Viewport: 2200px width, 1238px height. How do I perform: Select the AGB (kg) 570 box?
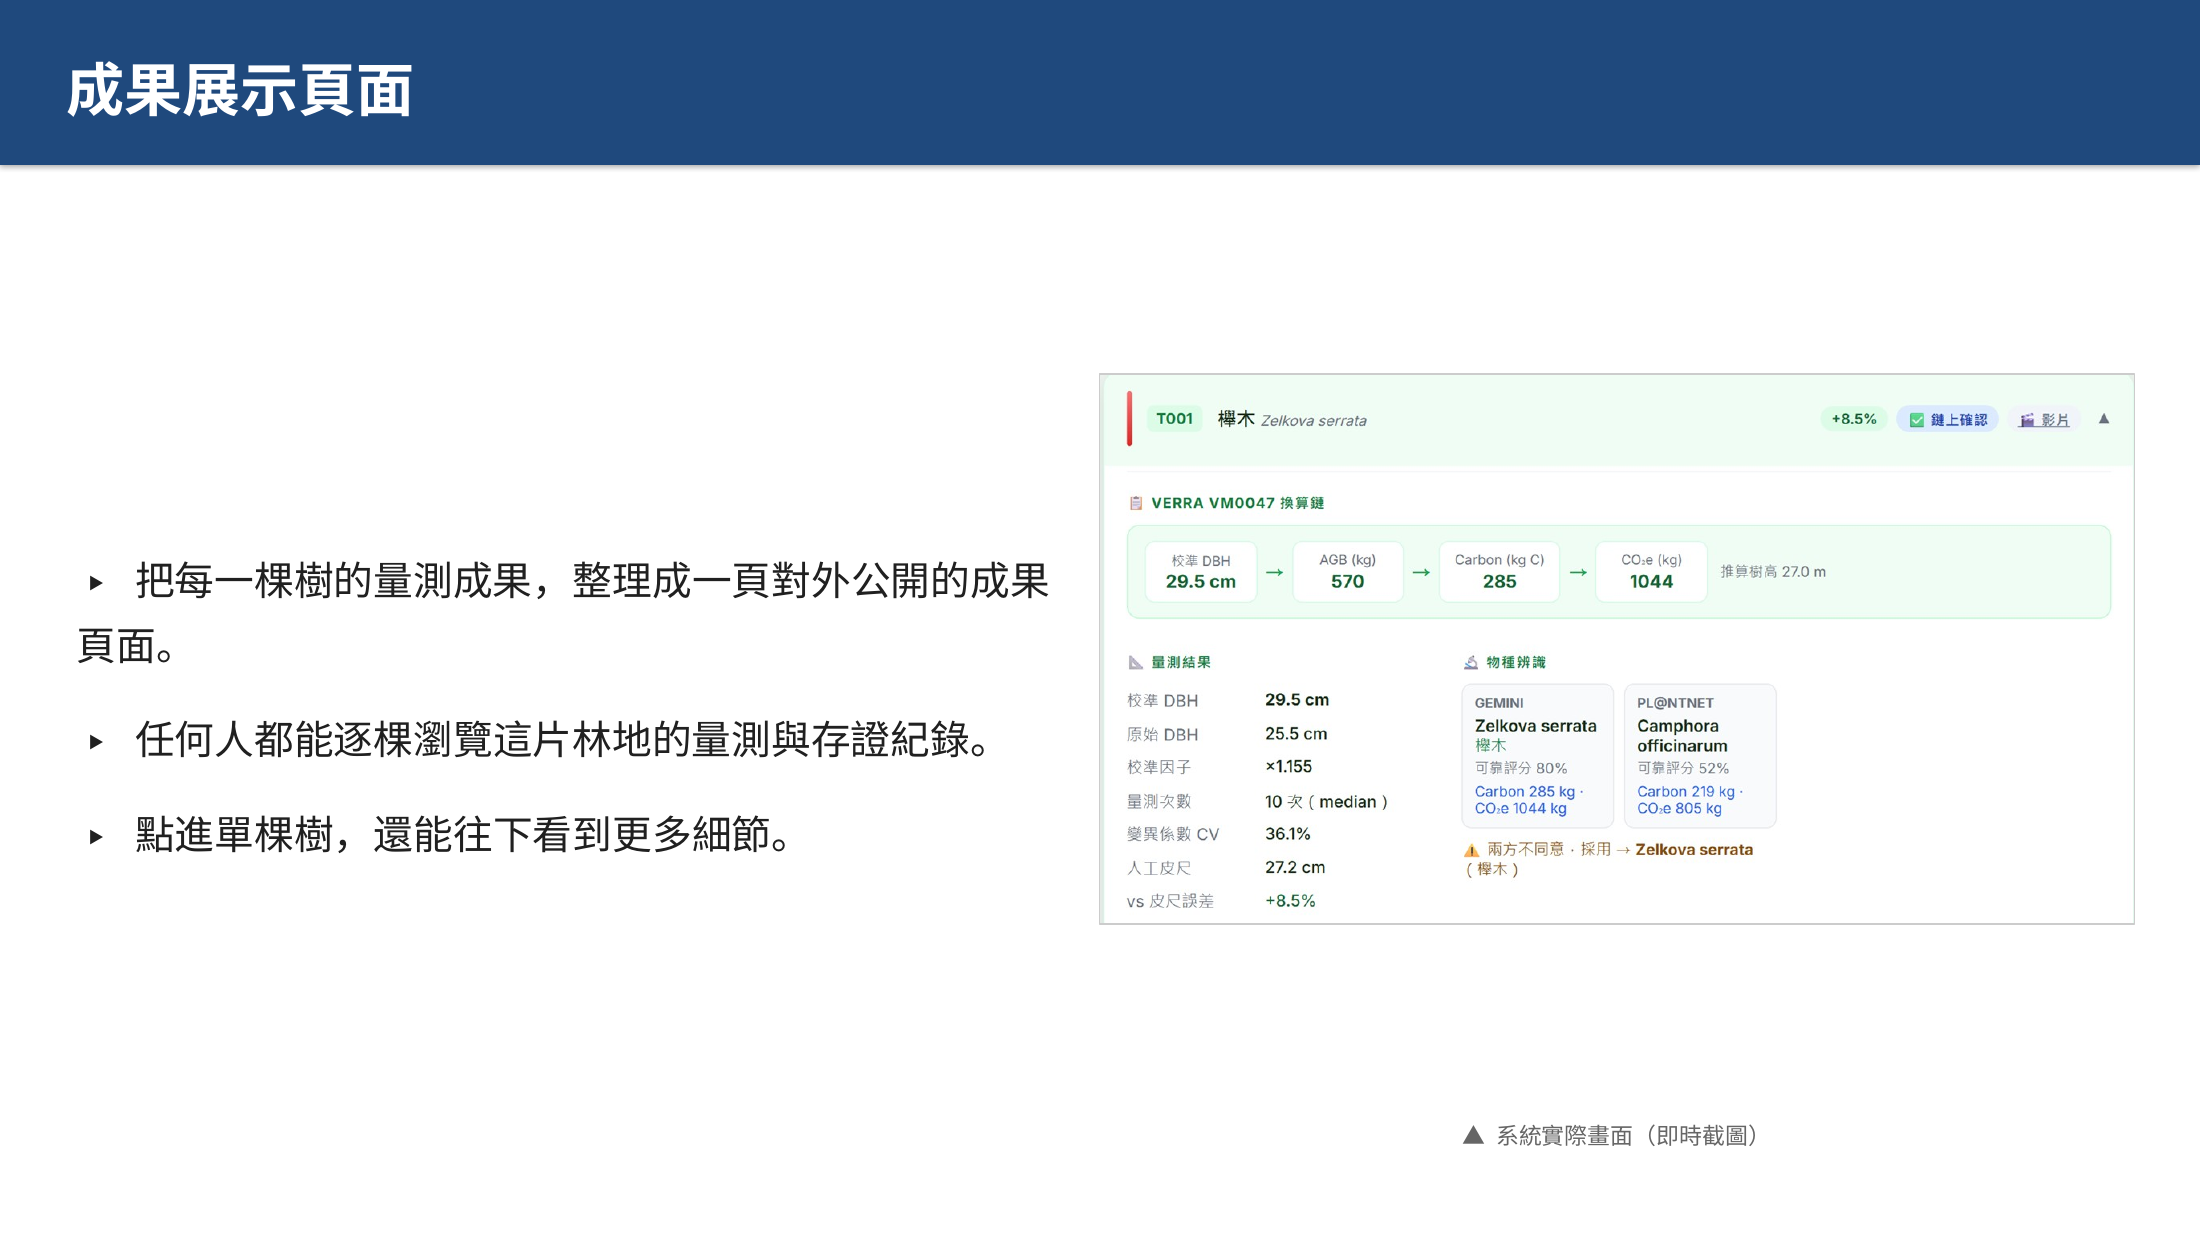(x=1347, y=572)
